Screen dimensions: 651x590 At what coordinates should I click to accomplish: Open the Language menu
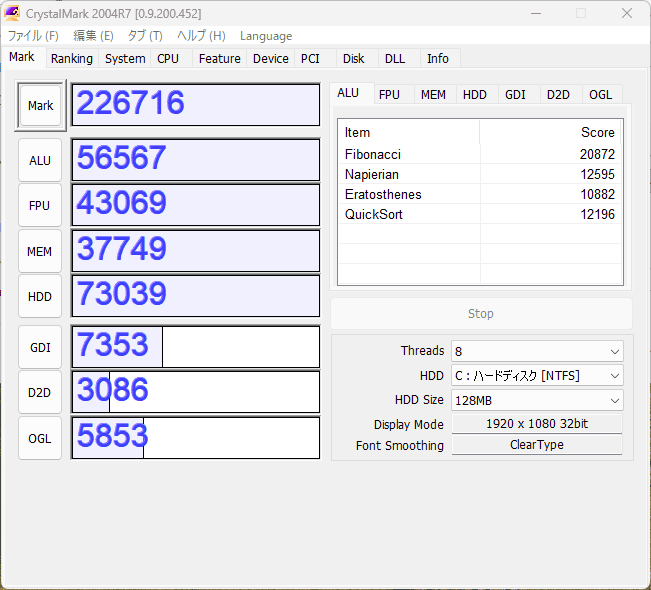(x=266, y=36)
